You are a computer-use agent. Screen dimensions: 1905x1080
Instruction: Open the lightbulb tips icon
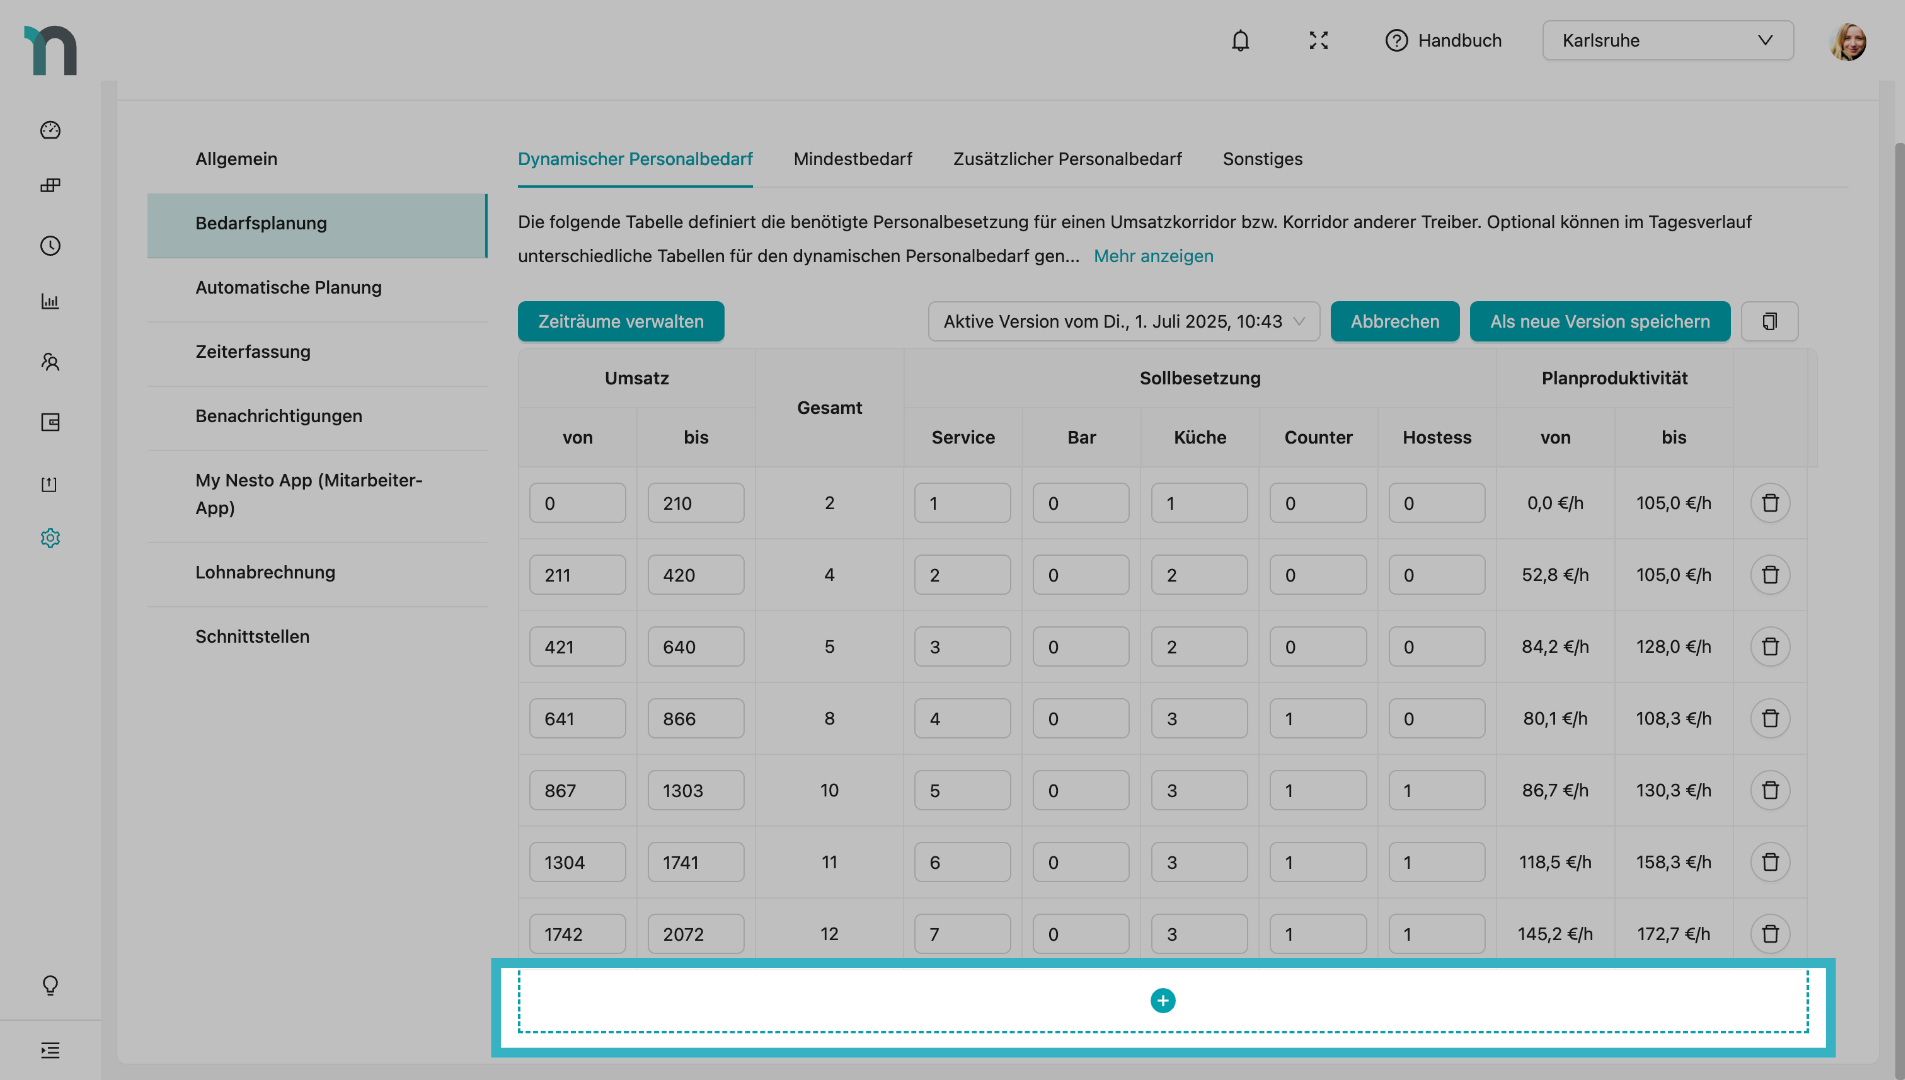[50, 986]
